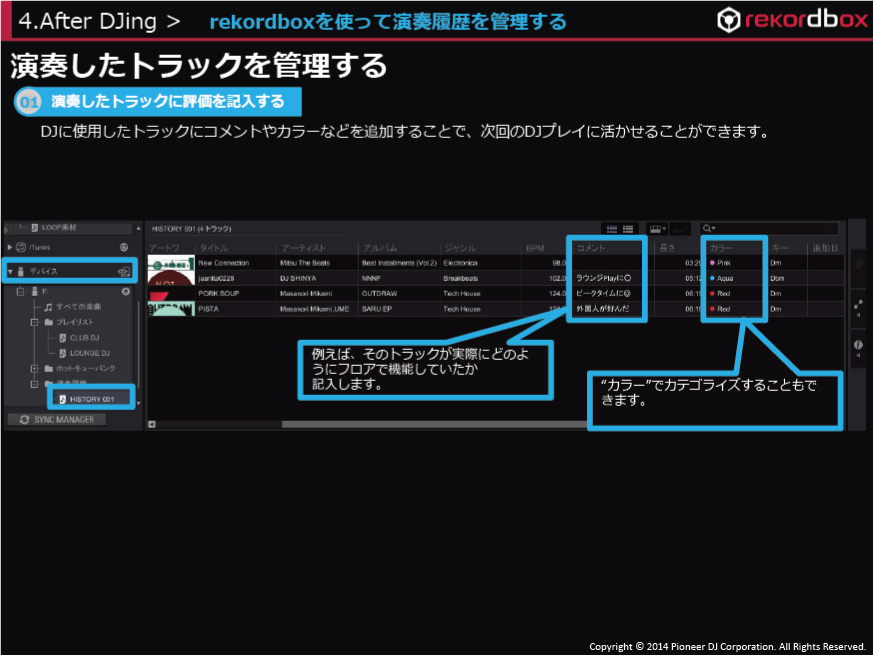Switch to artwork list view icon

click(x=612, y=229)
